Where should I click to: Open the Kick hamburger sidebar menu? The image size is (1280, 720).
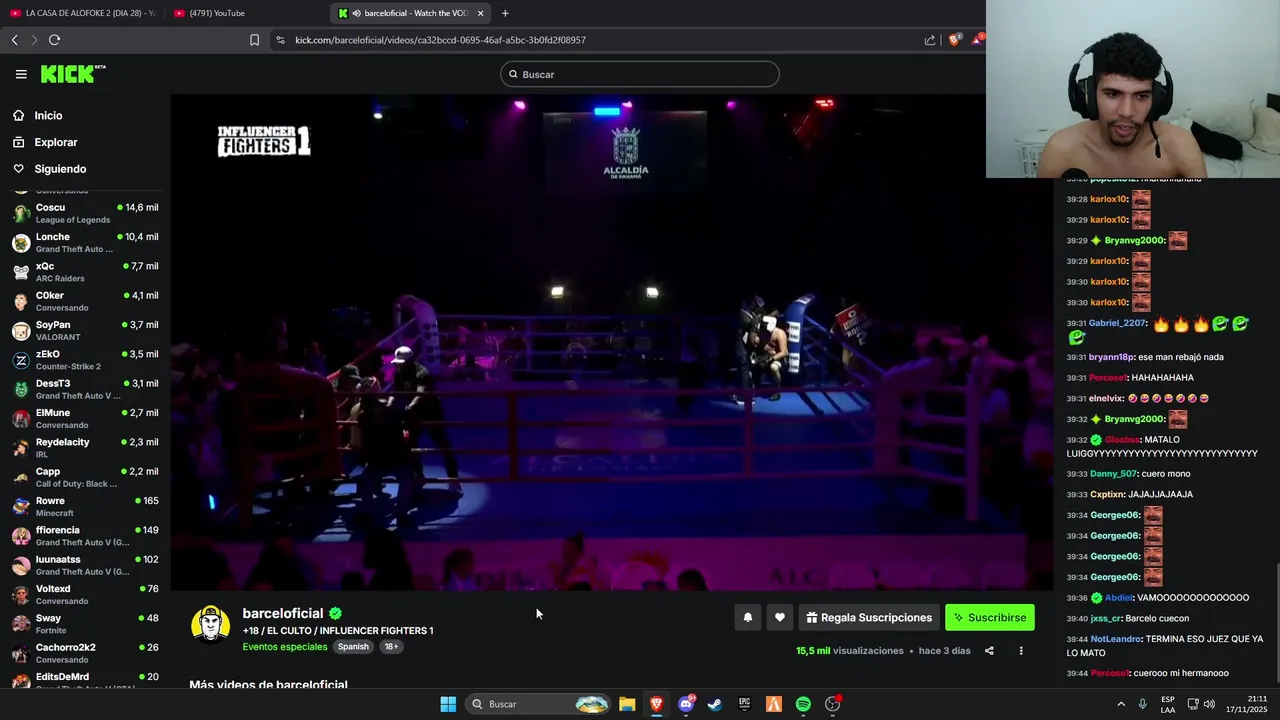click(21, 74)
